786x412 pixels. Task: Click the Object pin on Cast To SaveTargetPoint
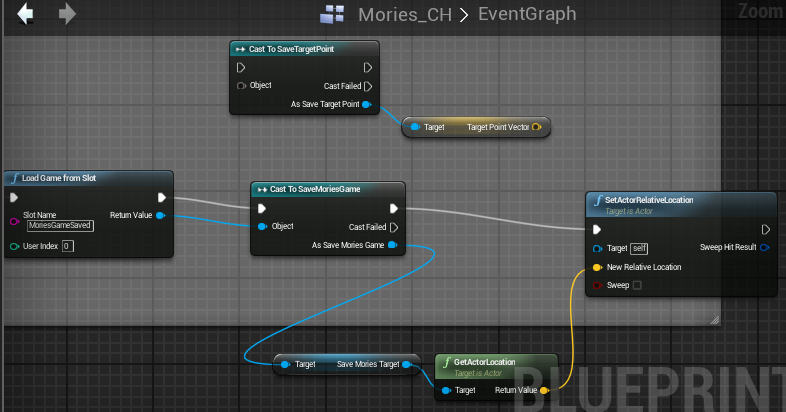241,86
